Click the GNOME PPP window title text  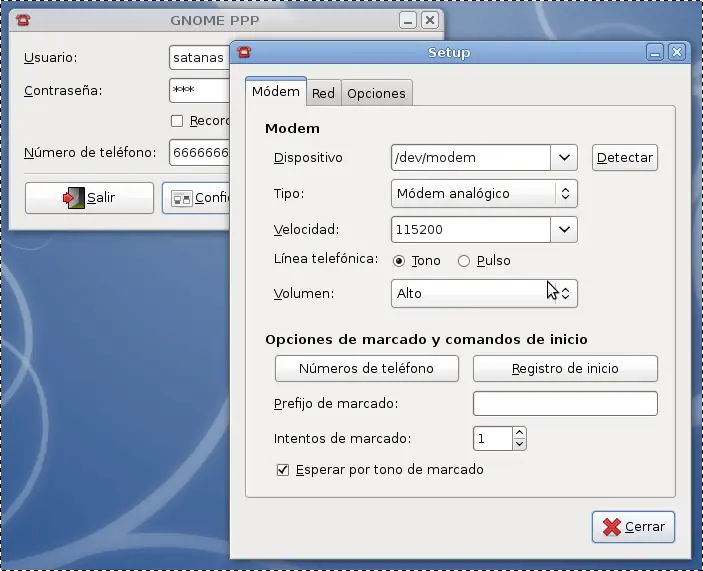[215, 21]
